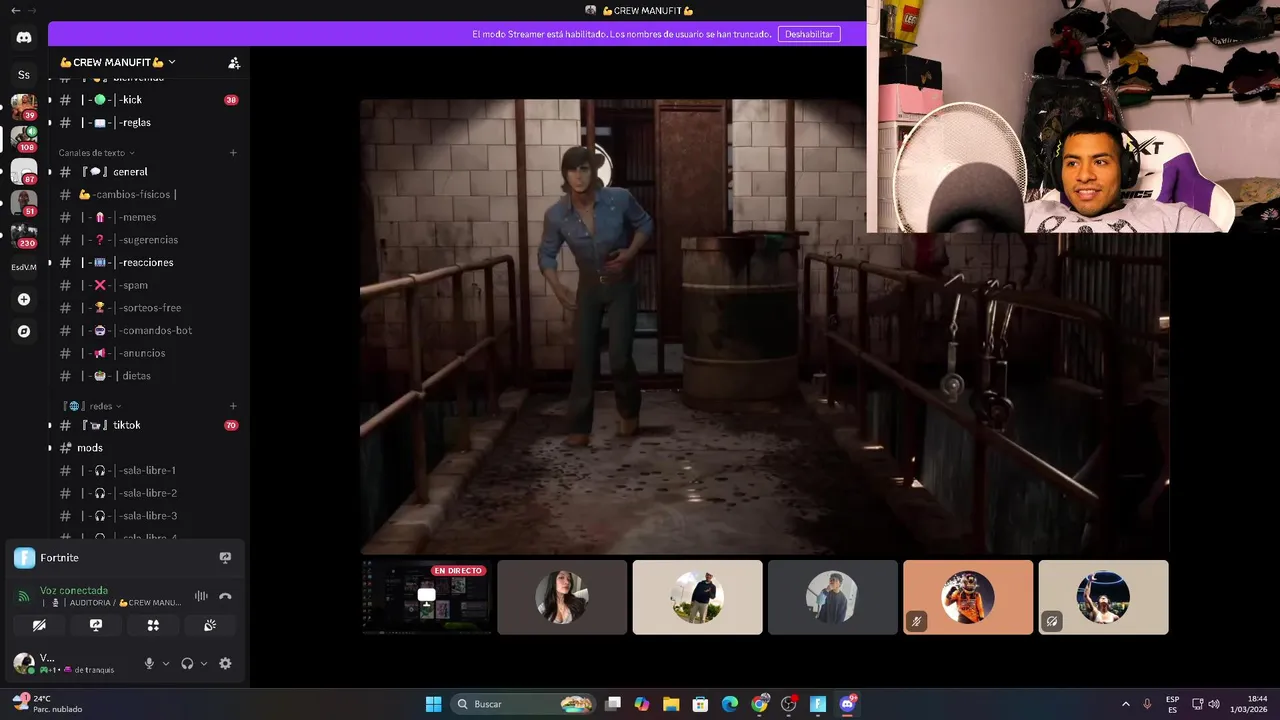Image resolution: width=1280 pixels, height=720 pixels.
Task: Select the woman's avatar participant tile
Action: click(562, 597)
